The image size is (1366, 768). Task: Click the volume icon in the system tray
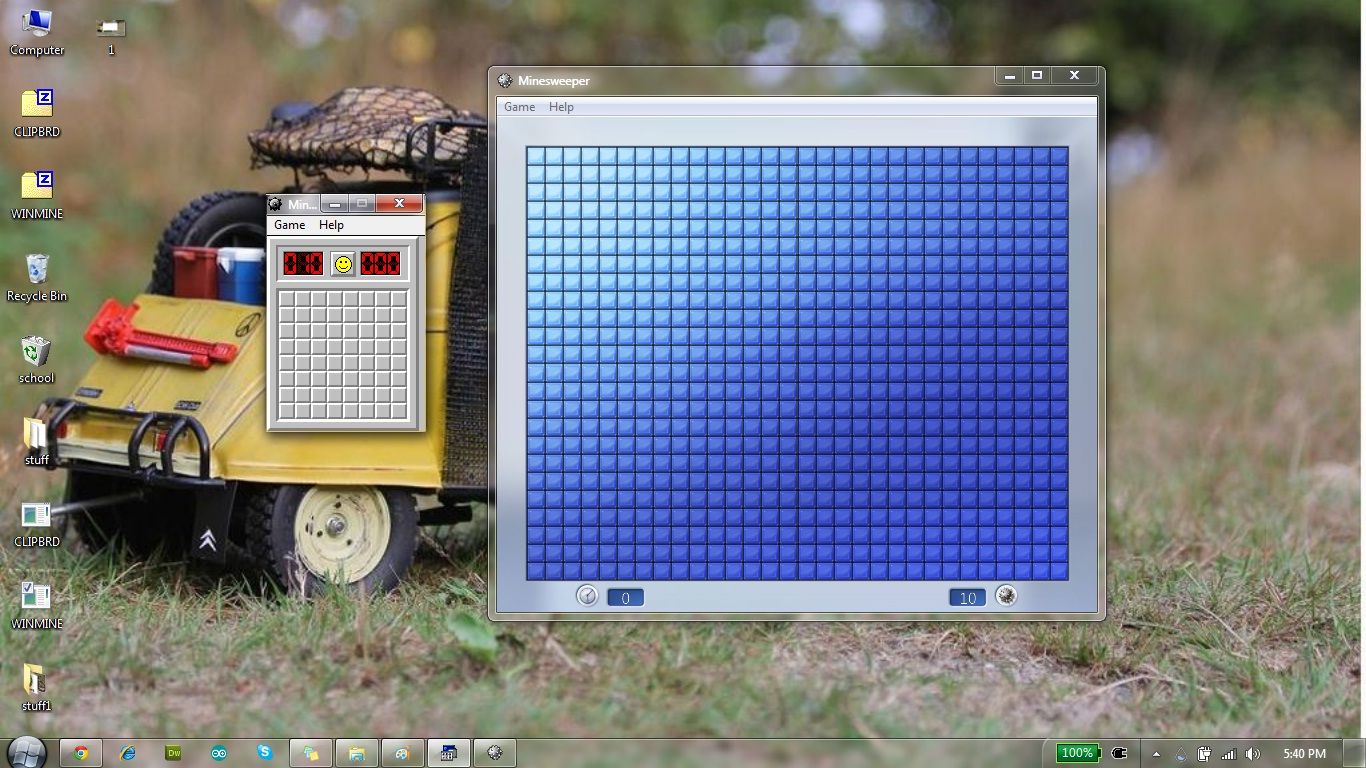click(x=1253, y=753)
